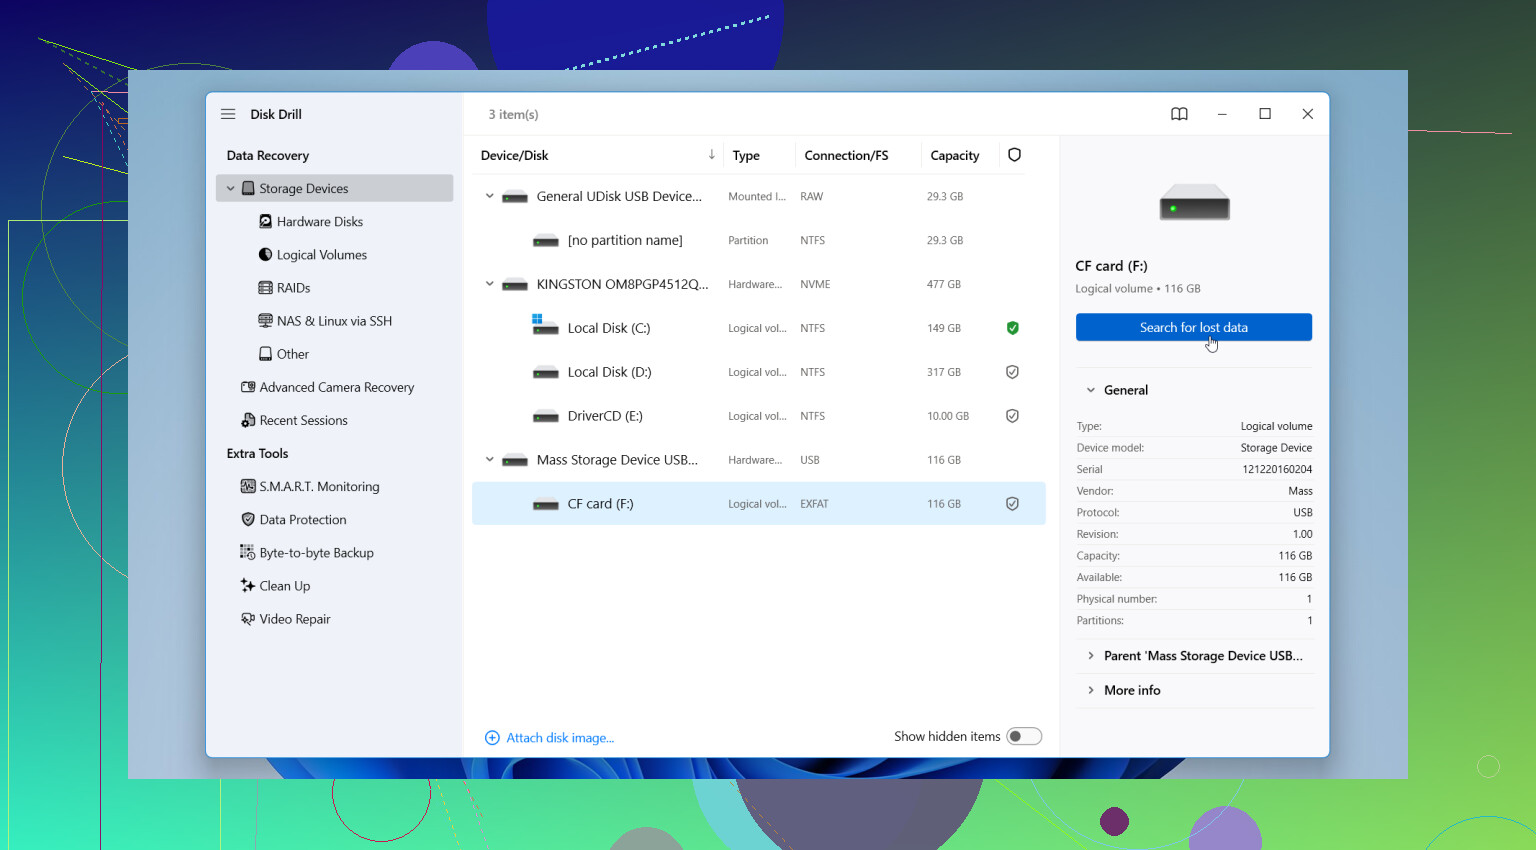Click the Video Repair icon

pyautogui.click(x=248, y=618)
